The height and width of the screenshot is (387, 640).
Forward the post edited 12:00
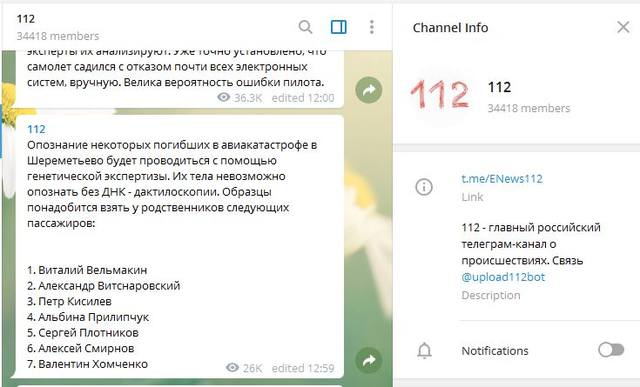369,90
